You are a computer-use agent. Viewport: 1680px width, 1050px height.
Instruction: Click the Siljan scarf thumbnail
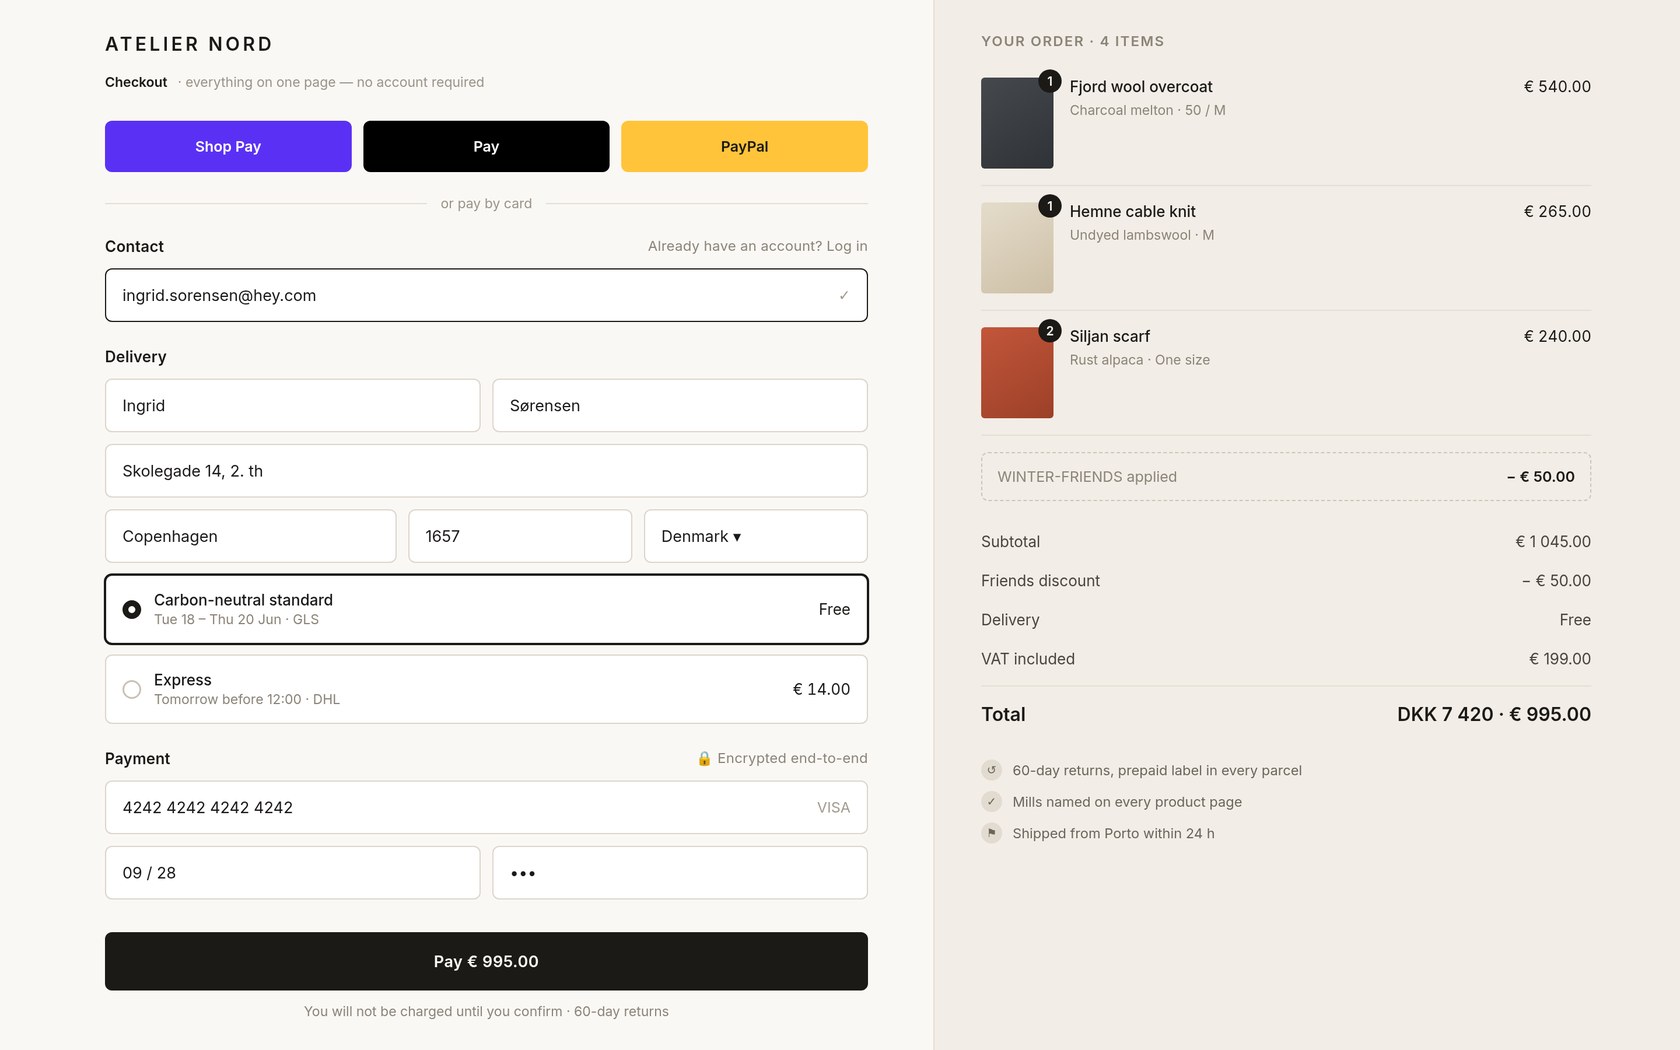(1017, 372)
